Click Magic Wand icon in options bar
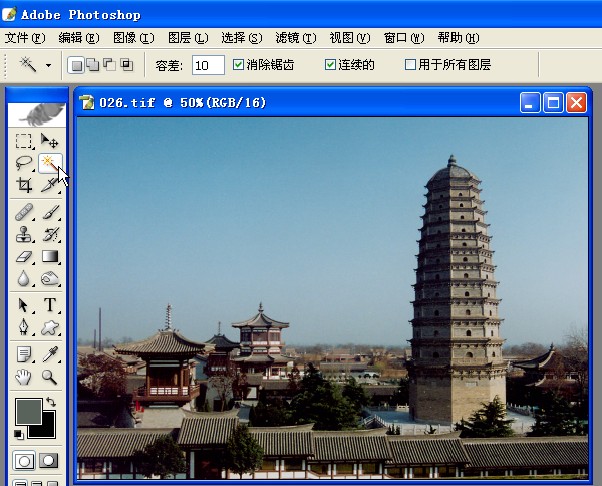 [x=28, y=64]
